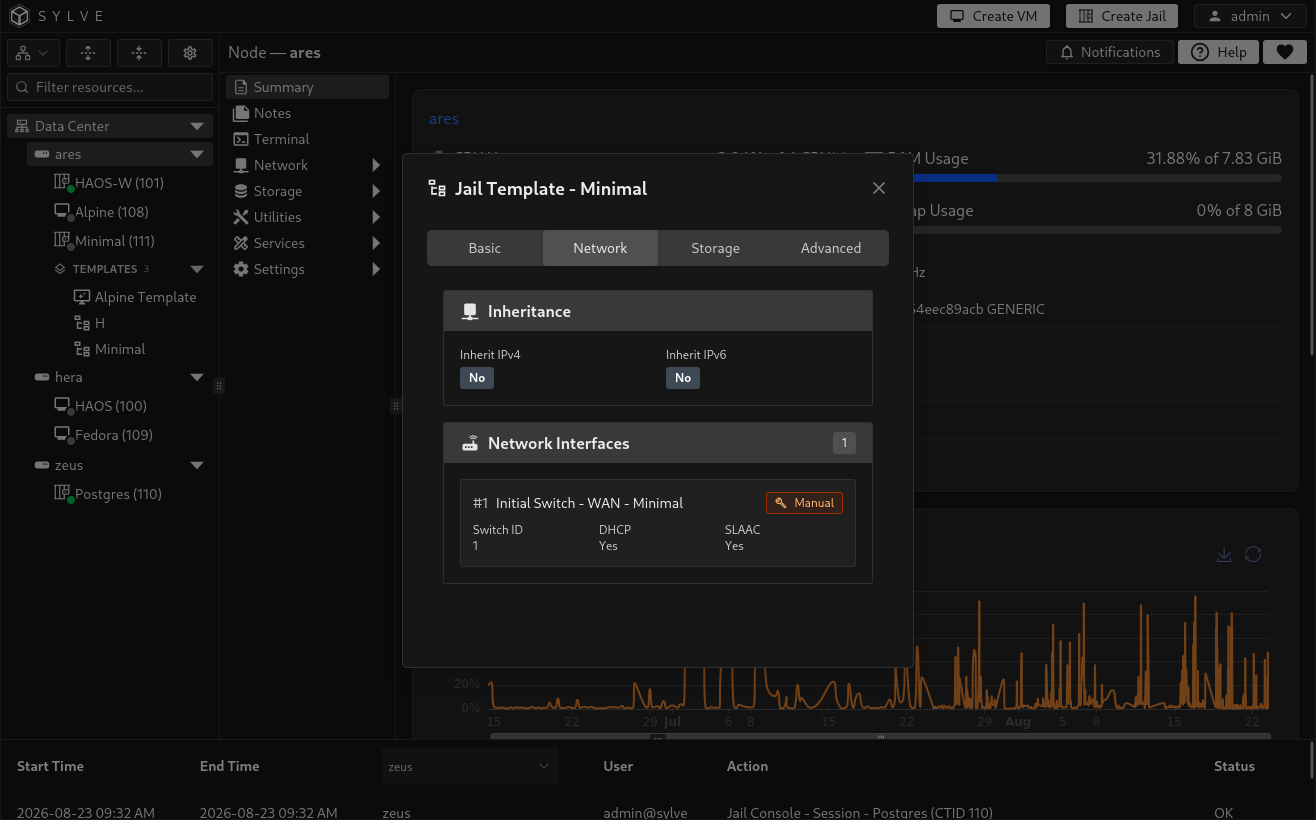This screenshot has width=1316, height=820.
Task: Click the Sylve logo cube icon
Action: [20, 16]
